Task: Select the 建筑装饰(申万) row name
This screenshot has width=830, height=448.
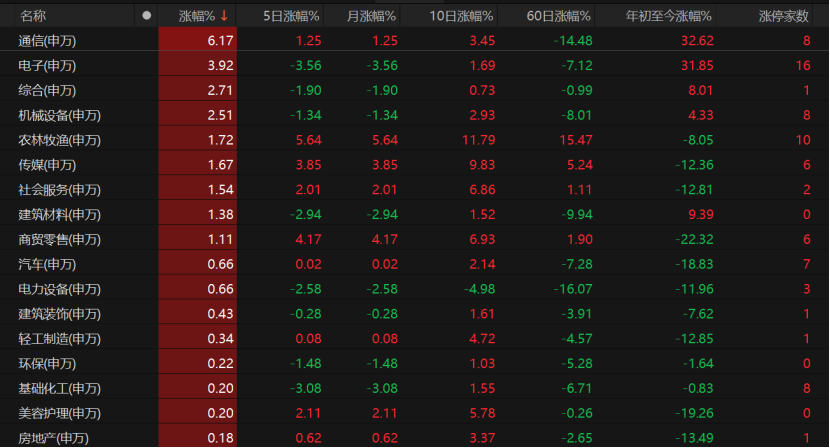Action: tap(59, 314)
